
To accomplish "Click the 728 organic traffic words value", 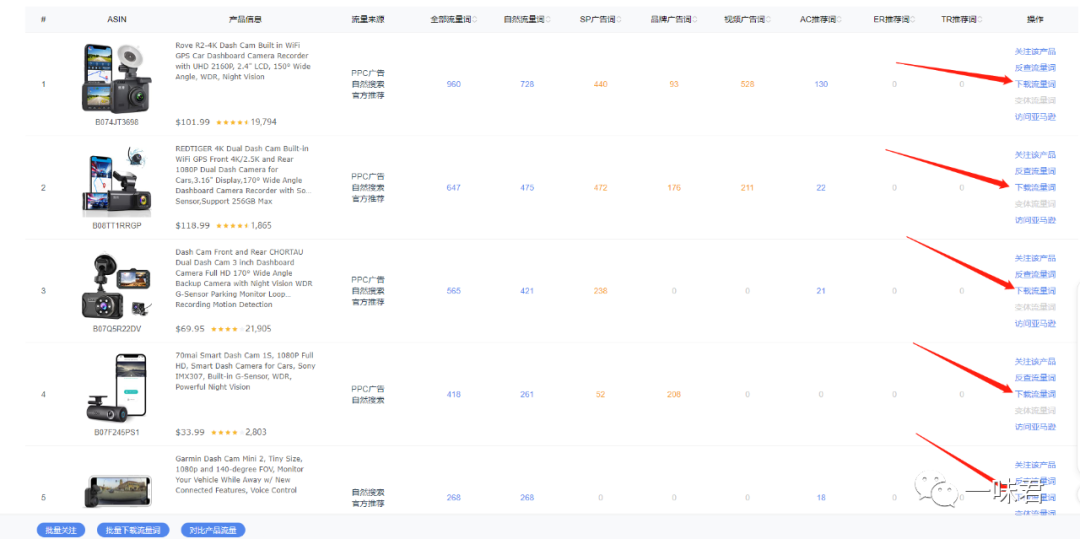I will [x=527, y=84].
